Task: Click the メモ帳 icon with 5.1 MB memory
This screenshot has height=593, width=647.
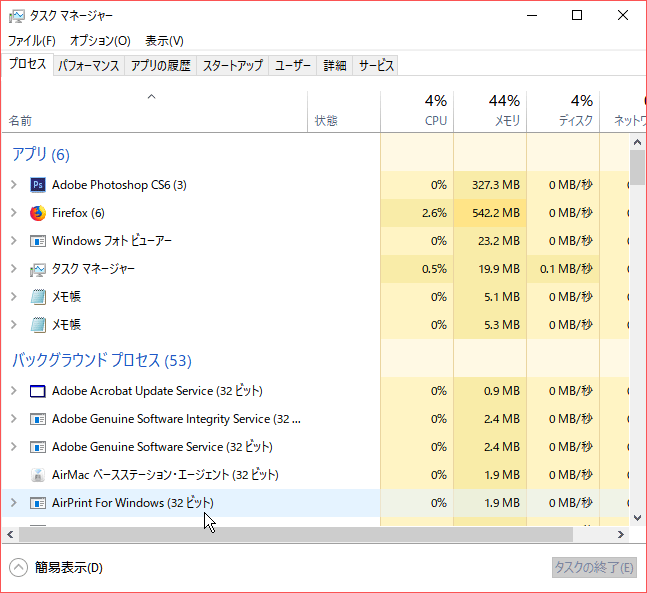Action: (38, 297)
